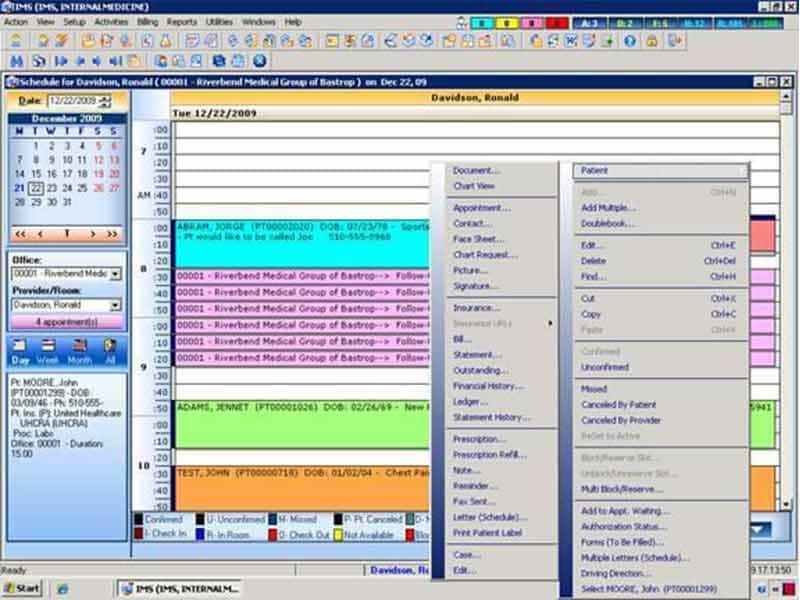Click the empty 7:00 time slot
This screenshot has height=600, width=800.
pyautogui.click(x=477, y=130)
